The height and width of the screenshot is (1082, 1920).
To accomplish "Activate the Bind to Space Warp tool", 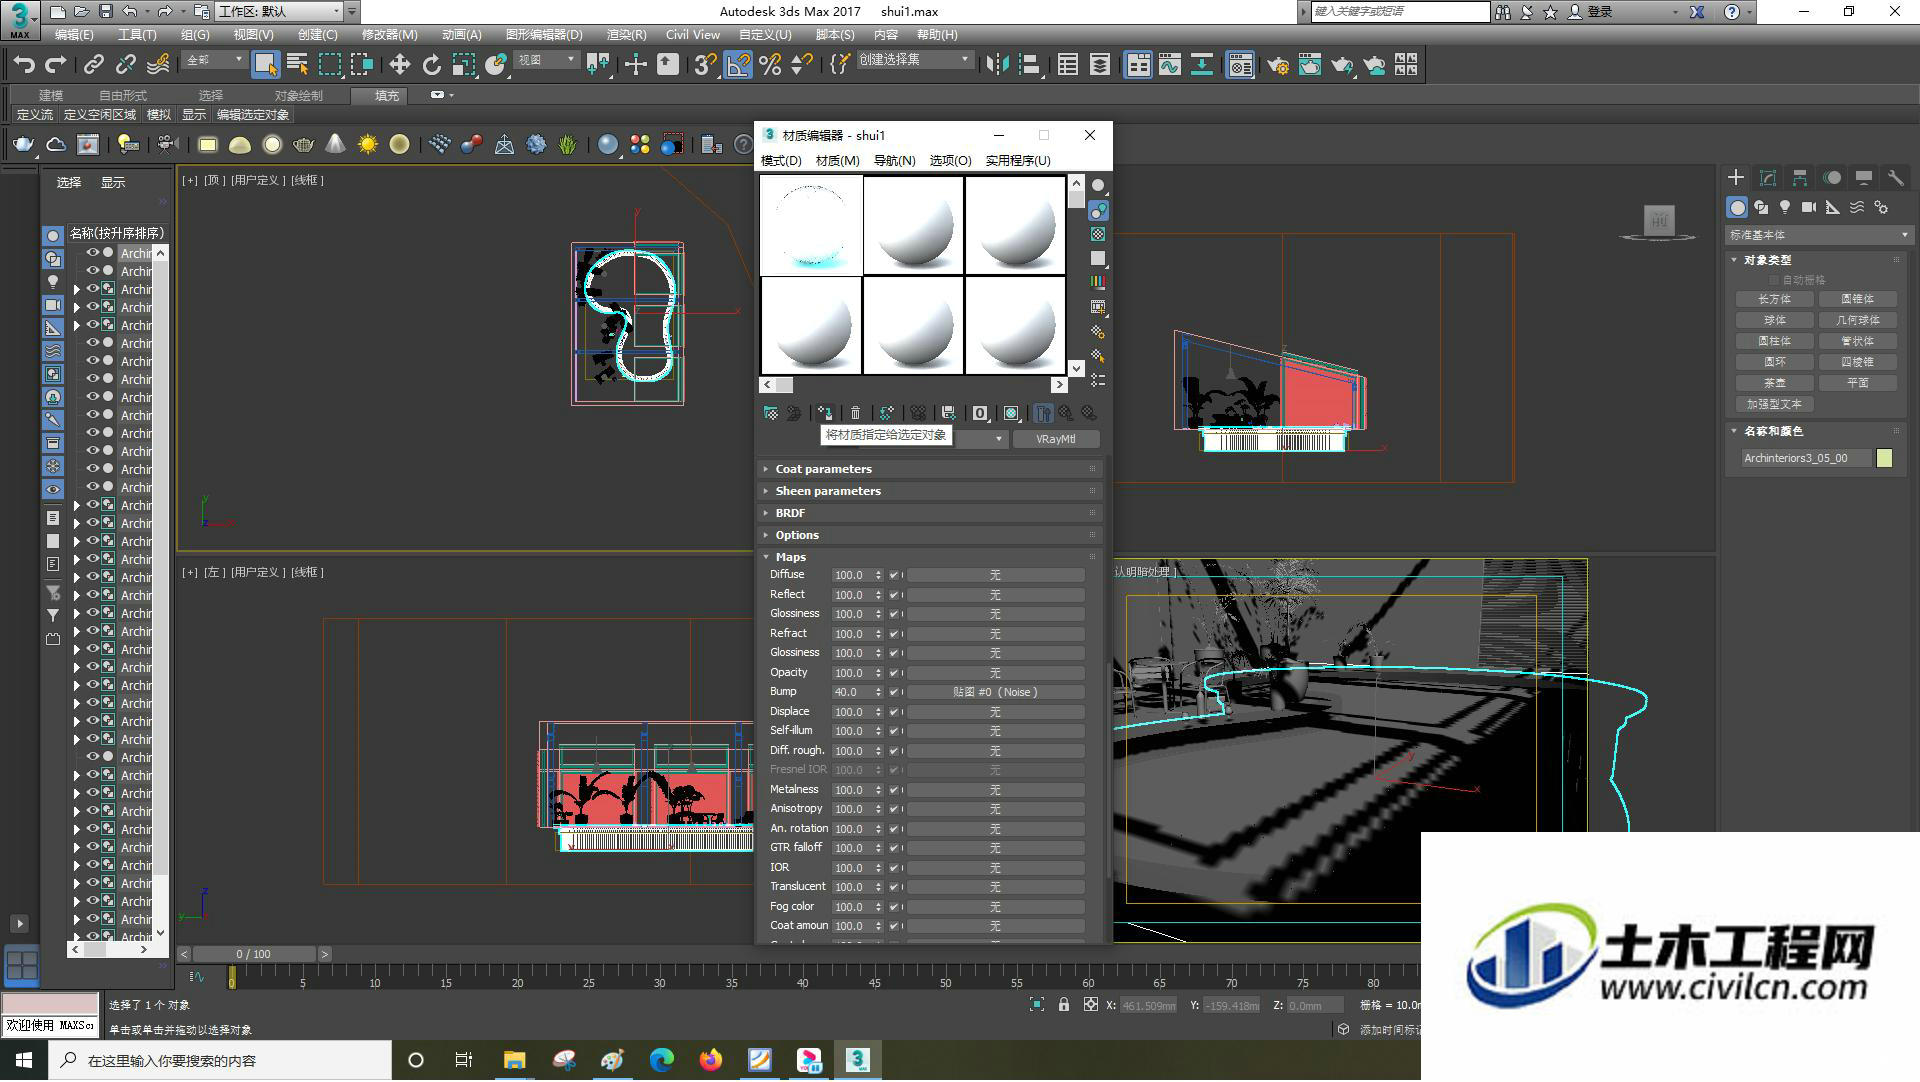I will point(158,65).
